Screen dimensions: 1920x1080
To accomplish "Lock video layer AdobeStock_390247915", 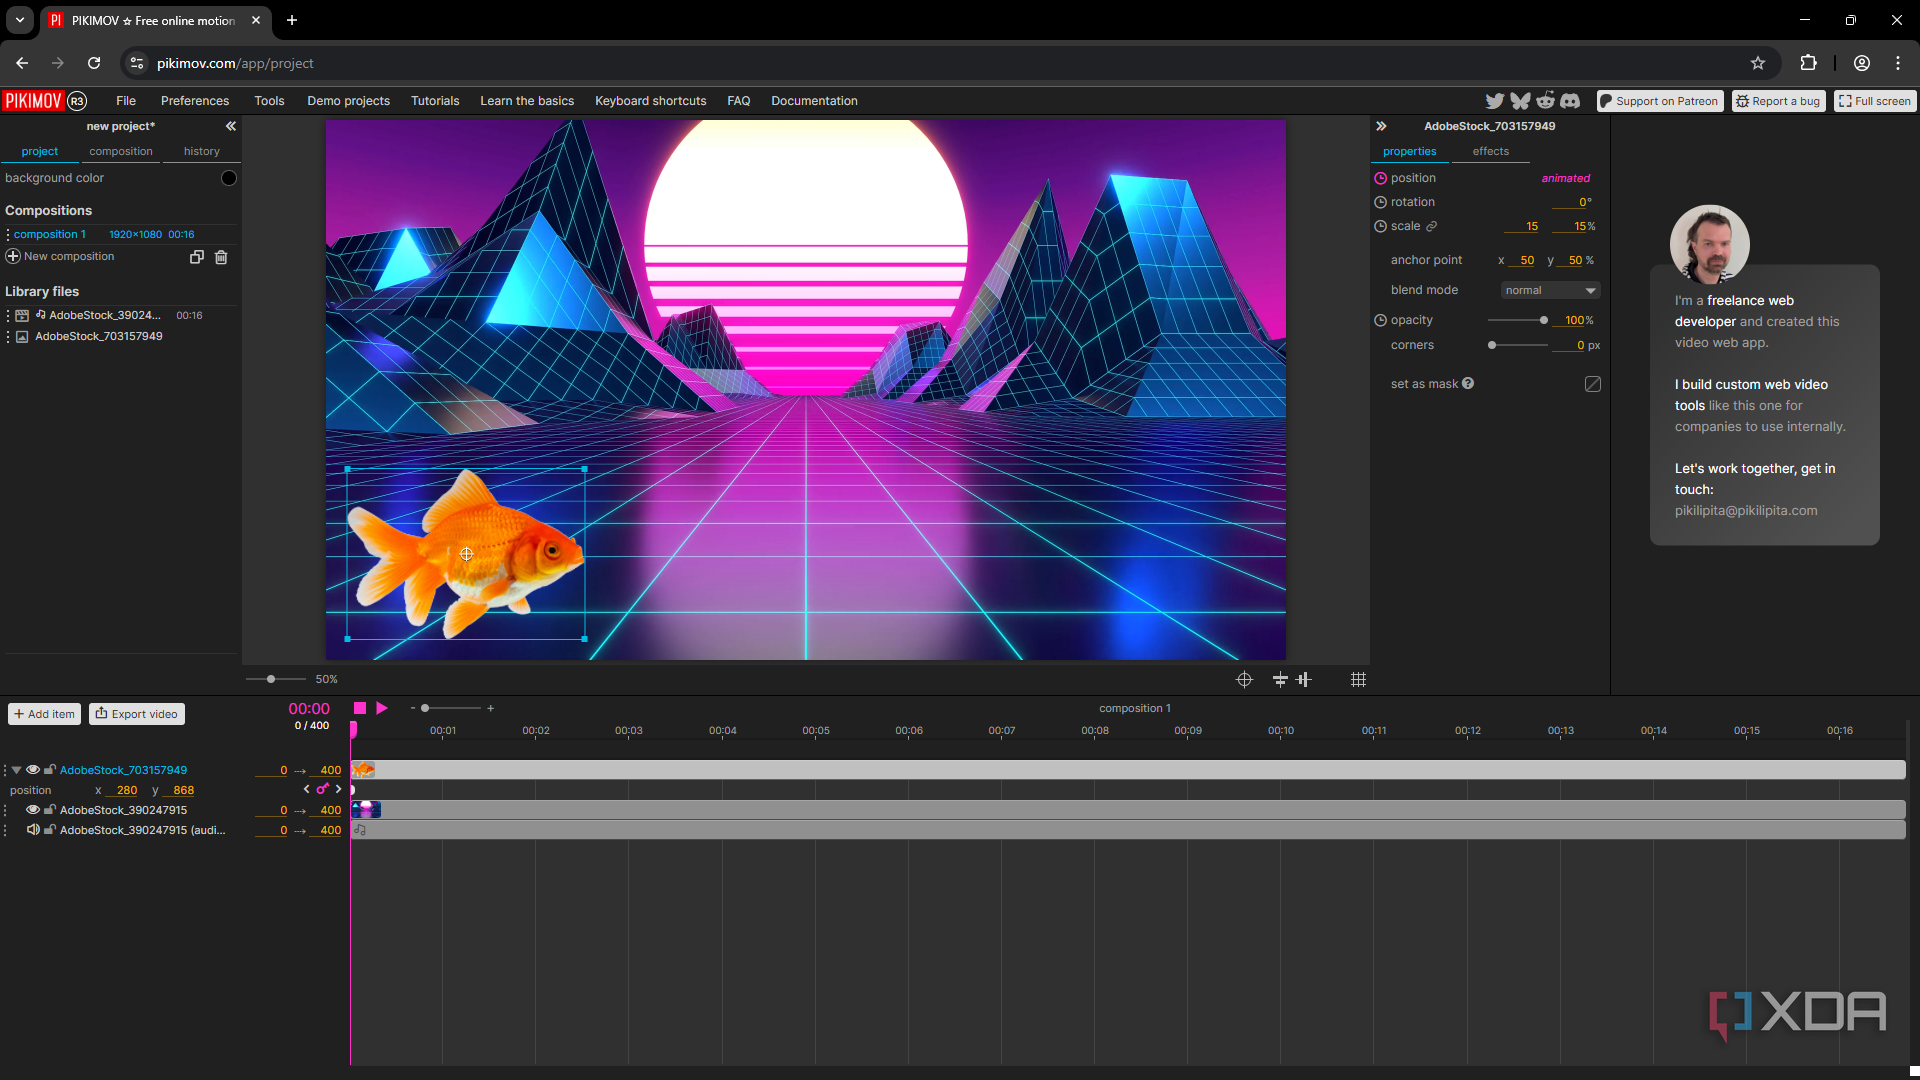I will [x=49, y=810].
